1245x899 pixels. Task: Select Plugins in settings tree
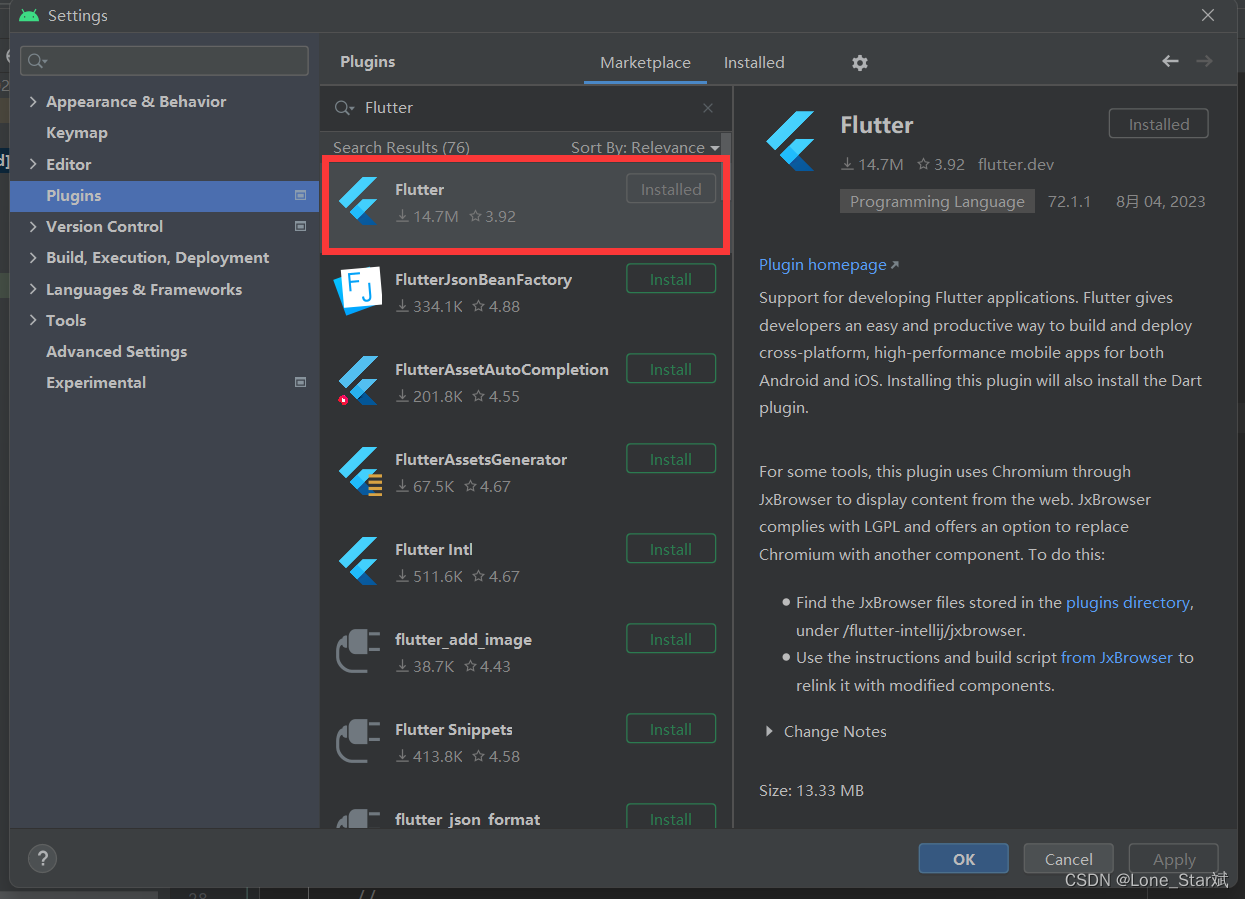164,196
